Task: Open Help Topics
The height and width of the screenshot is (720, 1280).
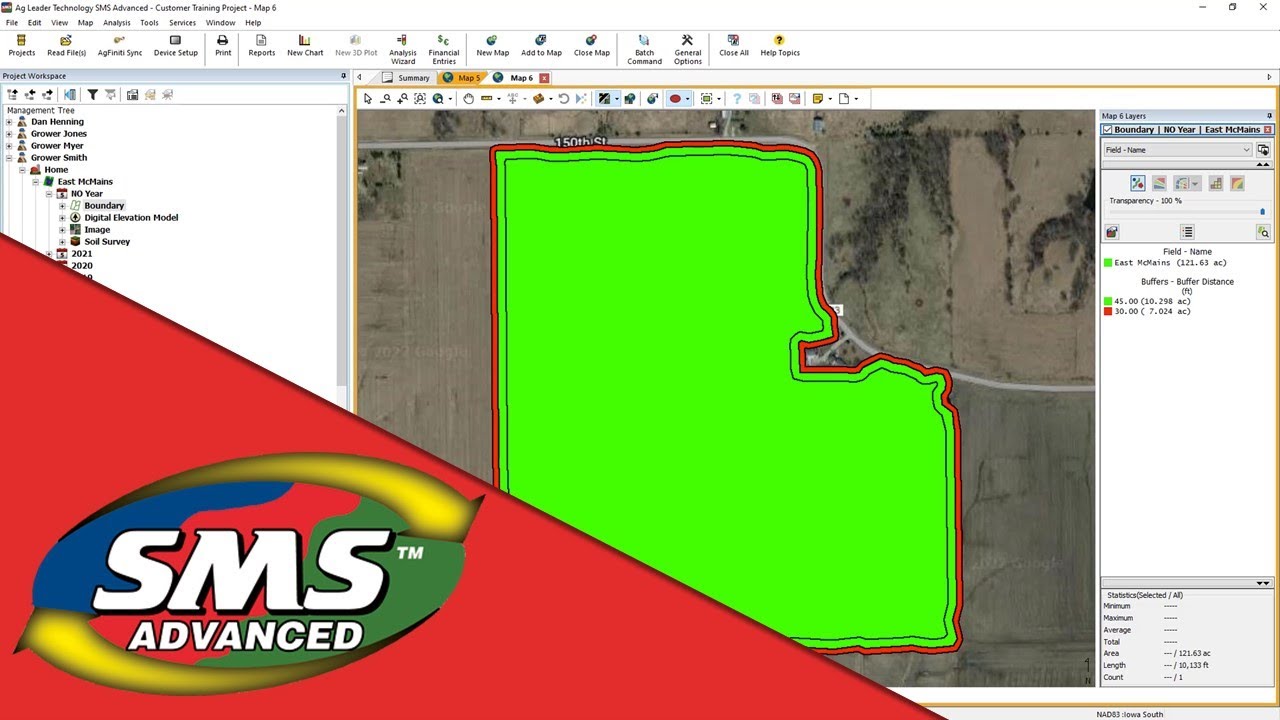Action: (x=780, y=45)
